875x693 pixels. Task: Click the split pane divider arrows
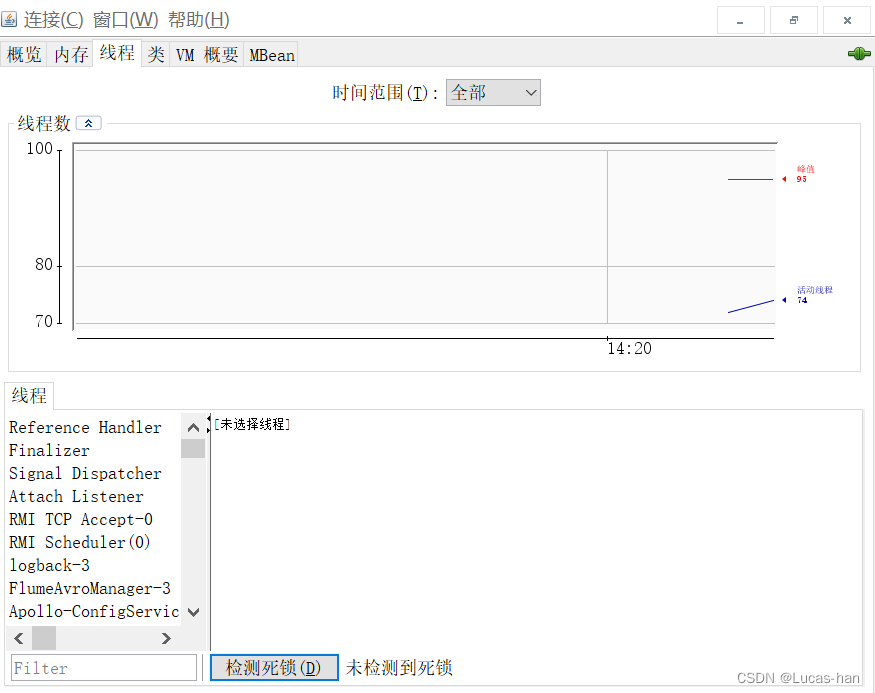tap(209, 424)
